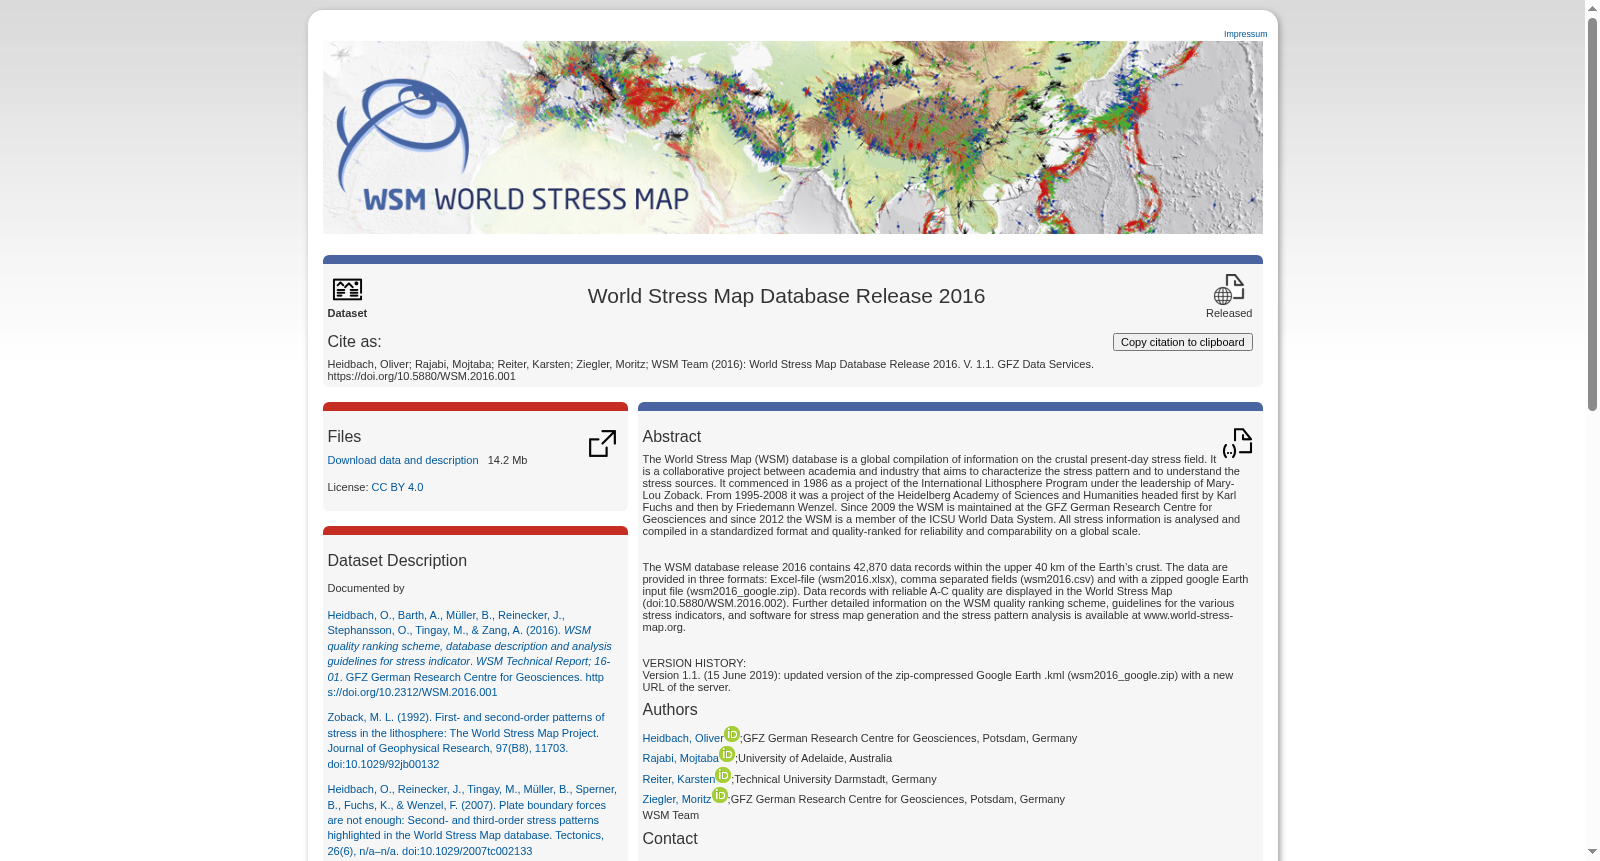Click the WSM World Stress Map logo
This screenshot has width=1600, height=861.
pyautogui.click(x=513, y=146)
